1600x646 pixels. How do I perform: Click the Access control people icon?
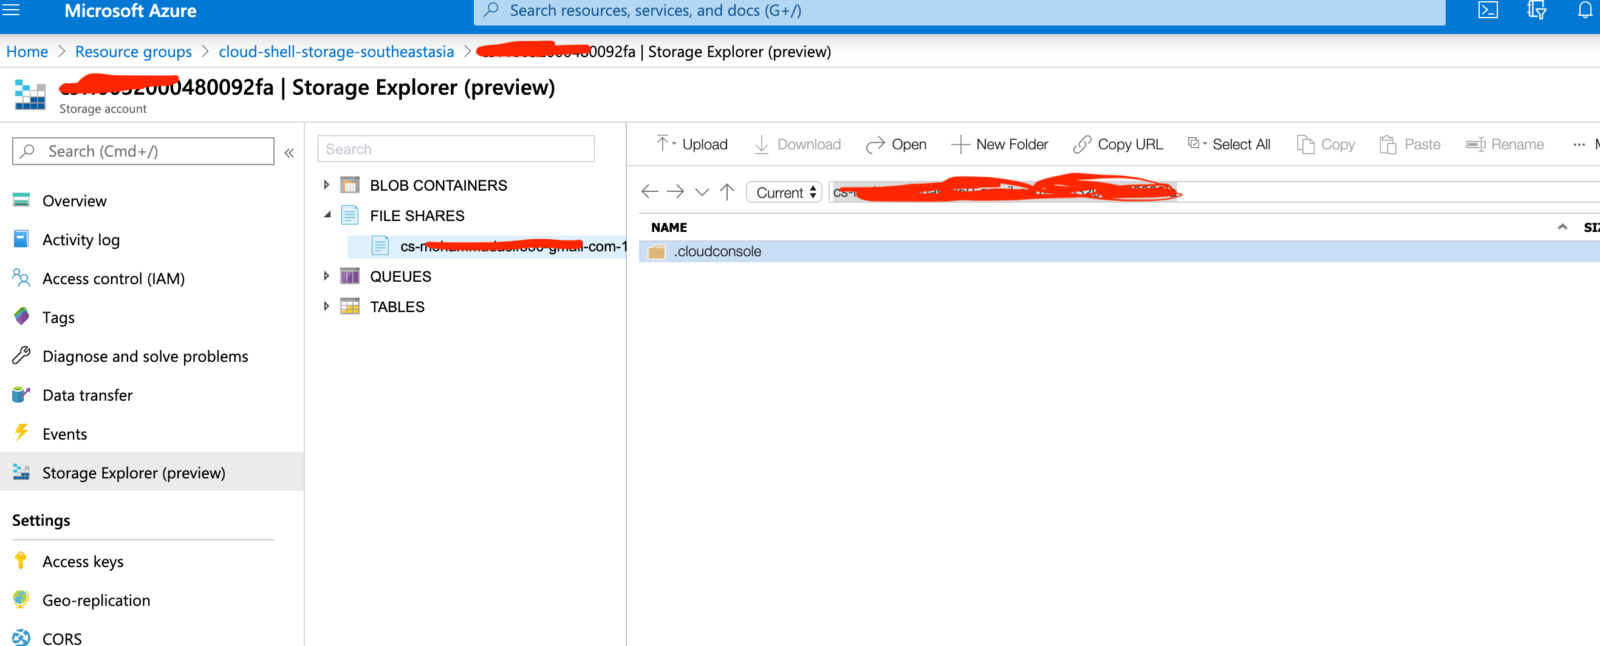point(21,277)
